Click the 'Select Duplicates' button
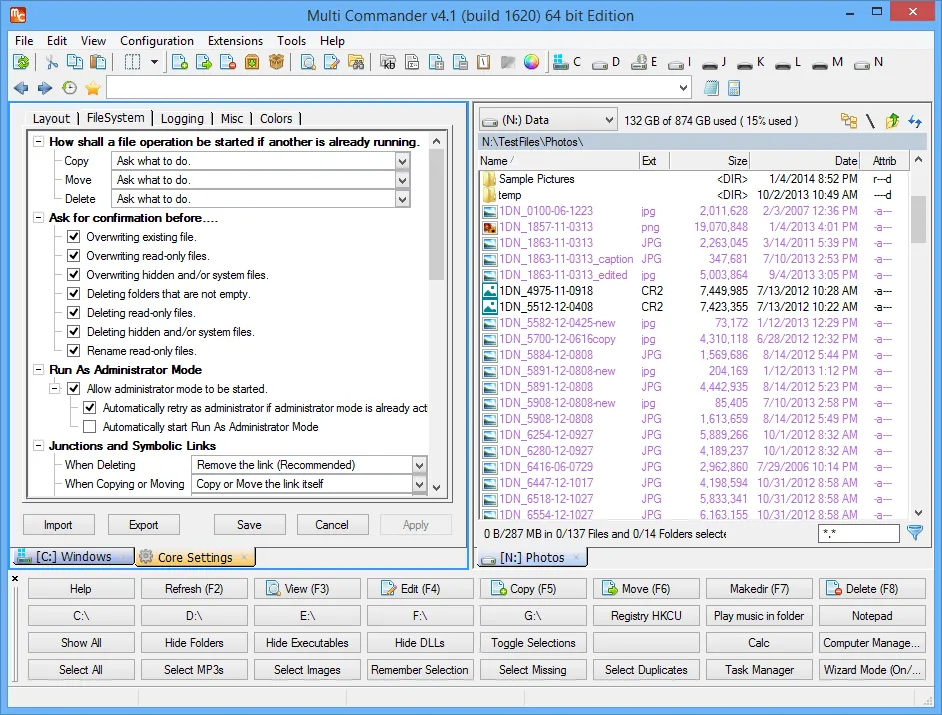Screen dimensions: 942x715 (646, 669)
